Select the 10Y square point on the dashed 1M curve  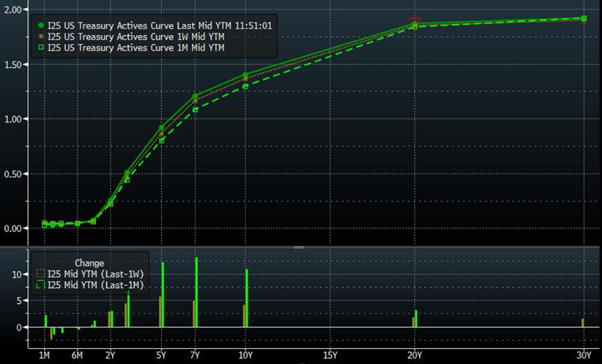[x=245, y=87]
